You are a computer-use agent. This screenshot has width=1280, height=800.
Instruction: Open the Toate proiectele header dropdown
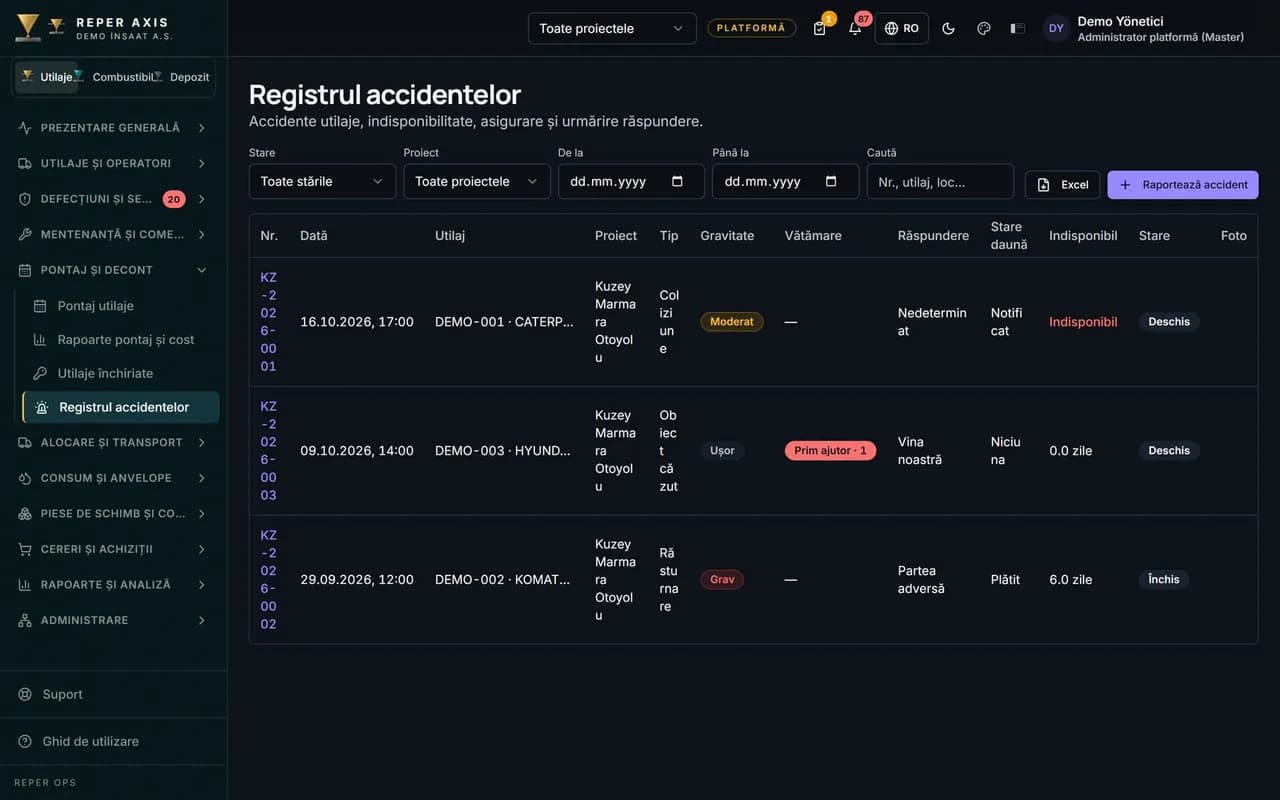(612, 28)
